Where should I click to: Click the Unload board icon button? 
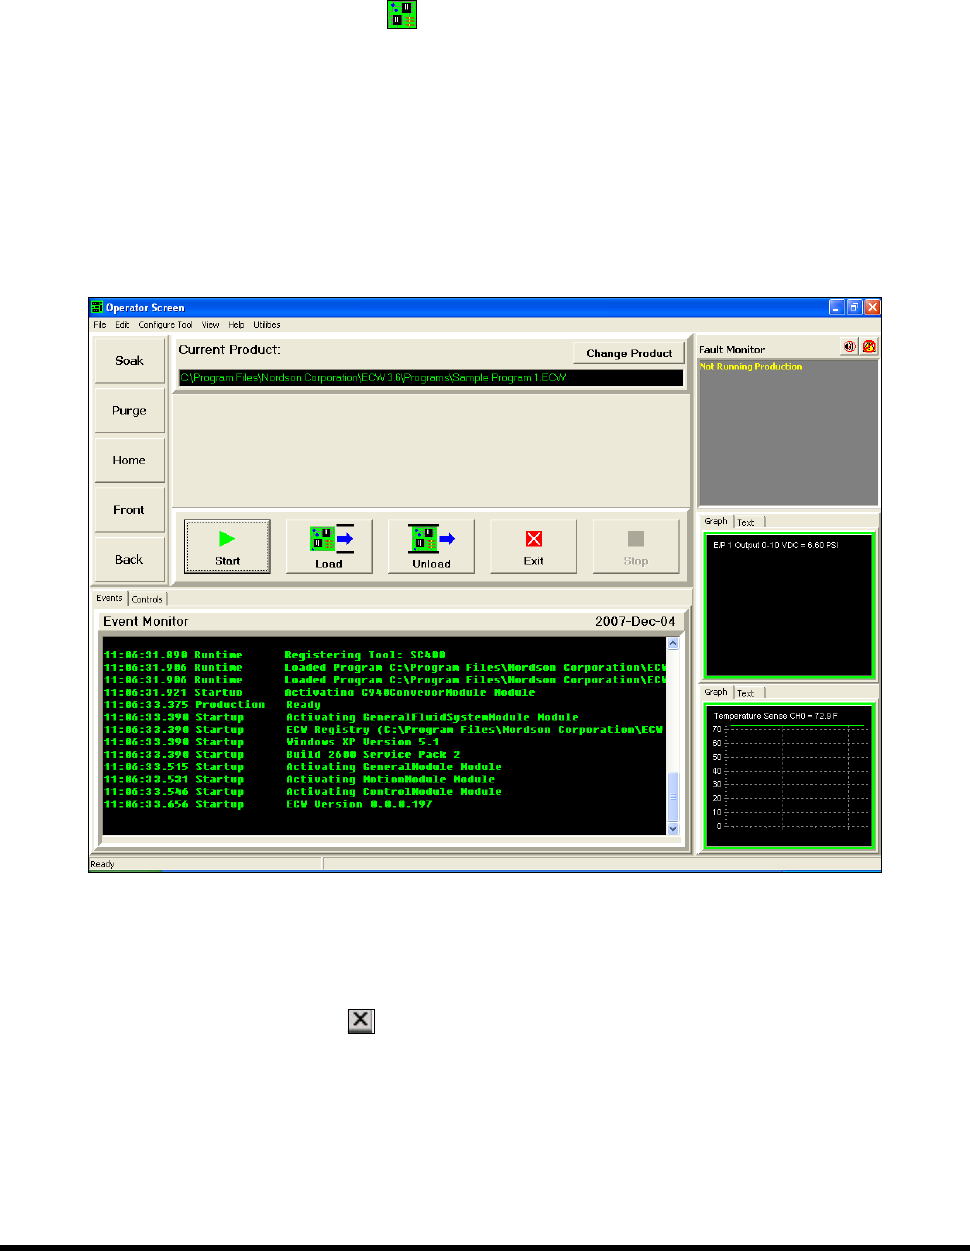431,546
